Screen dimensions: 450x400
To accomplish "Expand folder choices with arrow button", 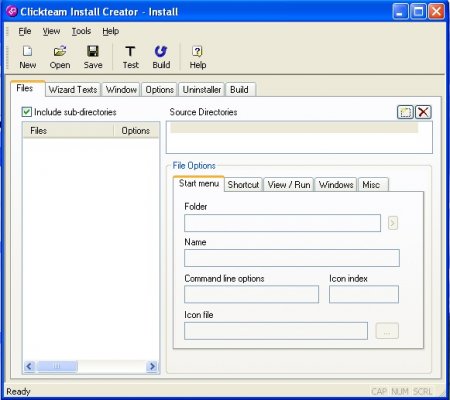I will click(393, 223).
